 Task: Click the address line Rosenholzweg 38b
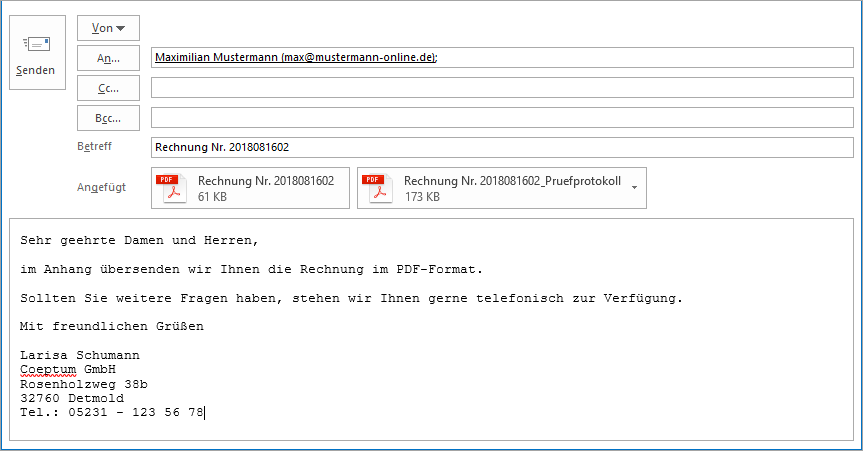[84, 384]
